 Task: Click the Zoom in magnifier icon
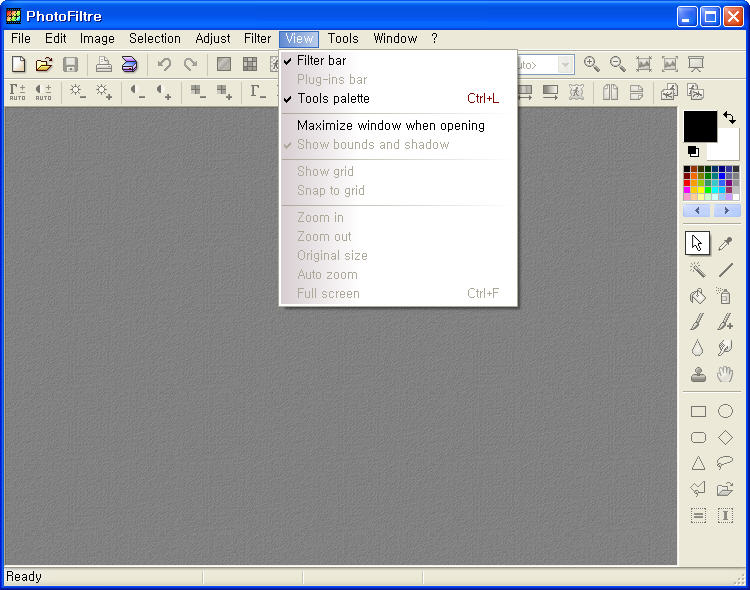592,64
